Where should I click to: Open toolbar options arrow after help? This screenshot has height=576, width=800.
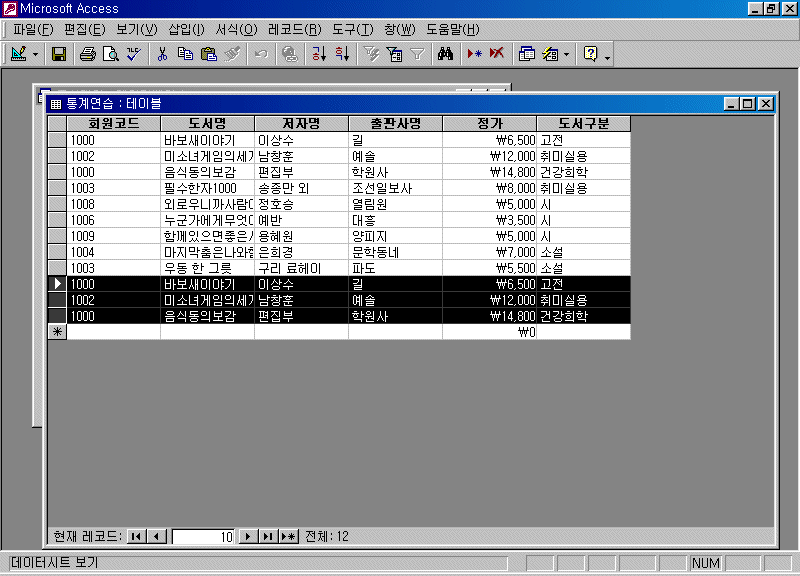pos(607,57)
